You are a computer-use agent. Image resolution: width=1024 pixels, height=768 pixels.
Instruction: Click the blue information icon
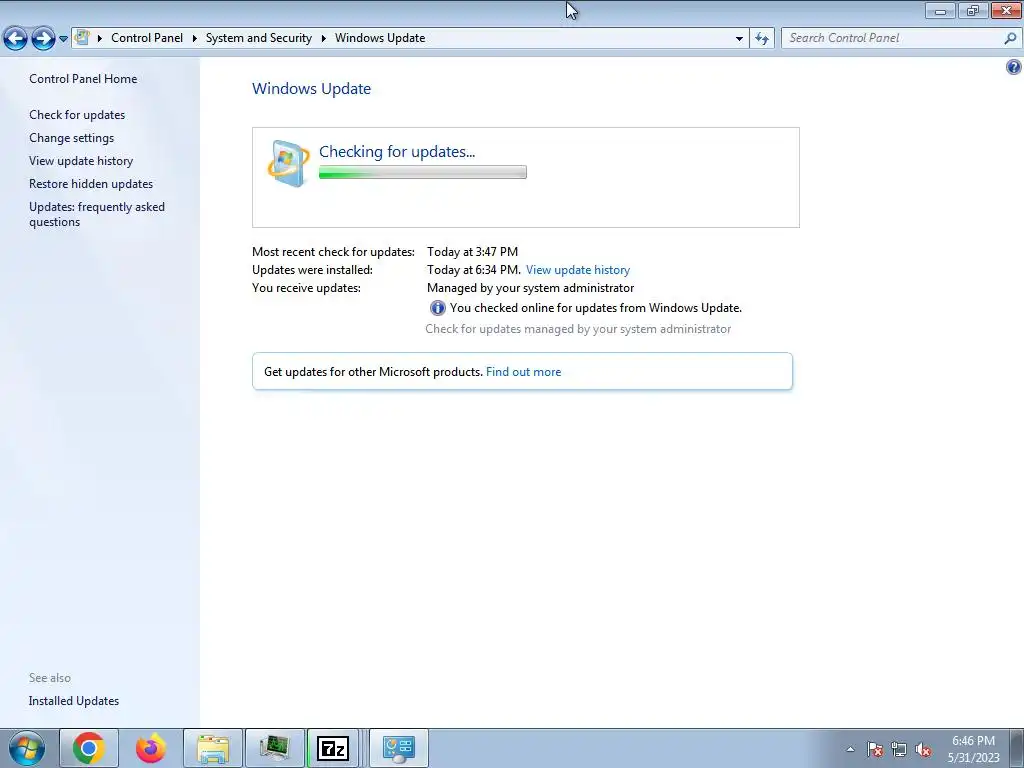(438, 308)
